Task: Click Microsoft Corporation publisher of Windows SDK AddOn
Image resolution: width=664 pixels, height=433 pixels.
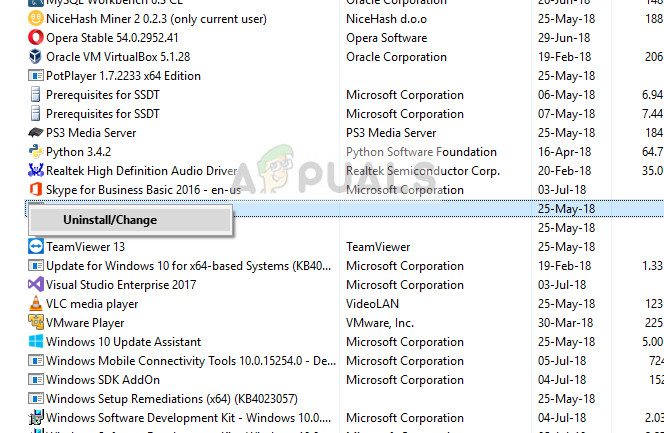Action: 405,380
